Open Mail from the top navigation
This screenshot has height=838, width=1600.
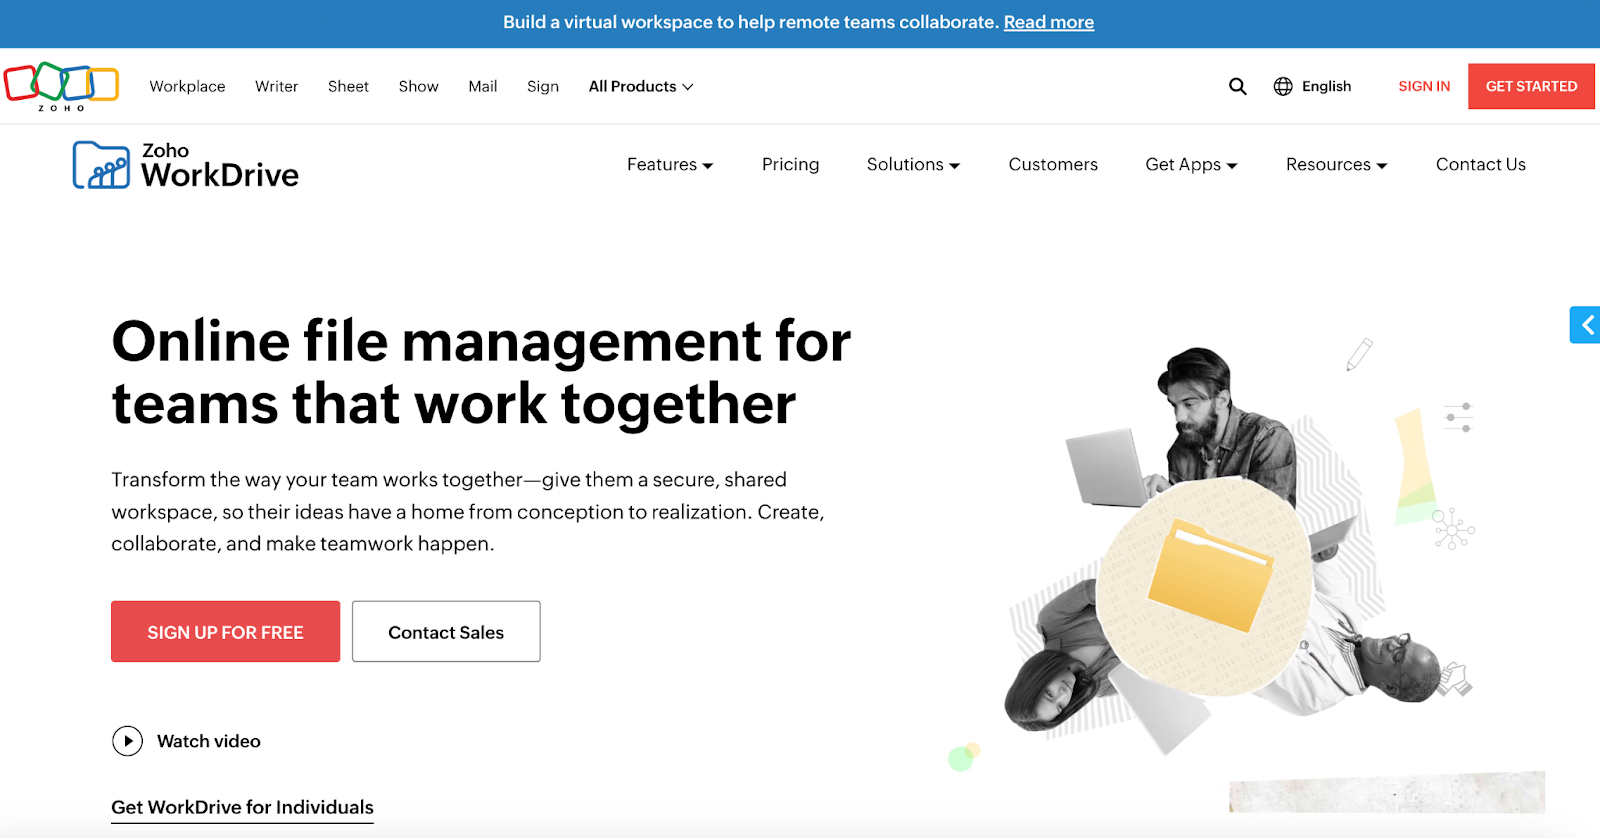point(482,87)
